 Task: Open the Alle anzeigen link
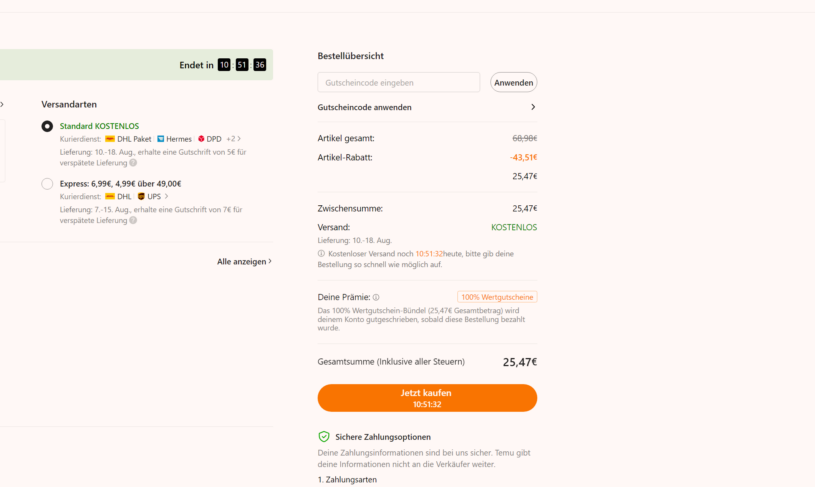pyautogui.click(x=244, y=262)
